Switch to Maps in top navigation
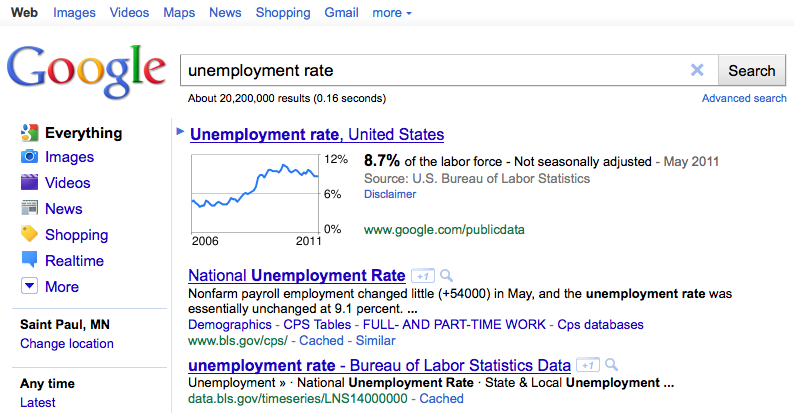Viewport: 794px width, 413px height. point(179,13)
